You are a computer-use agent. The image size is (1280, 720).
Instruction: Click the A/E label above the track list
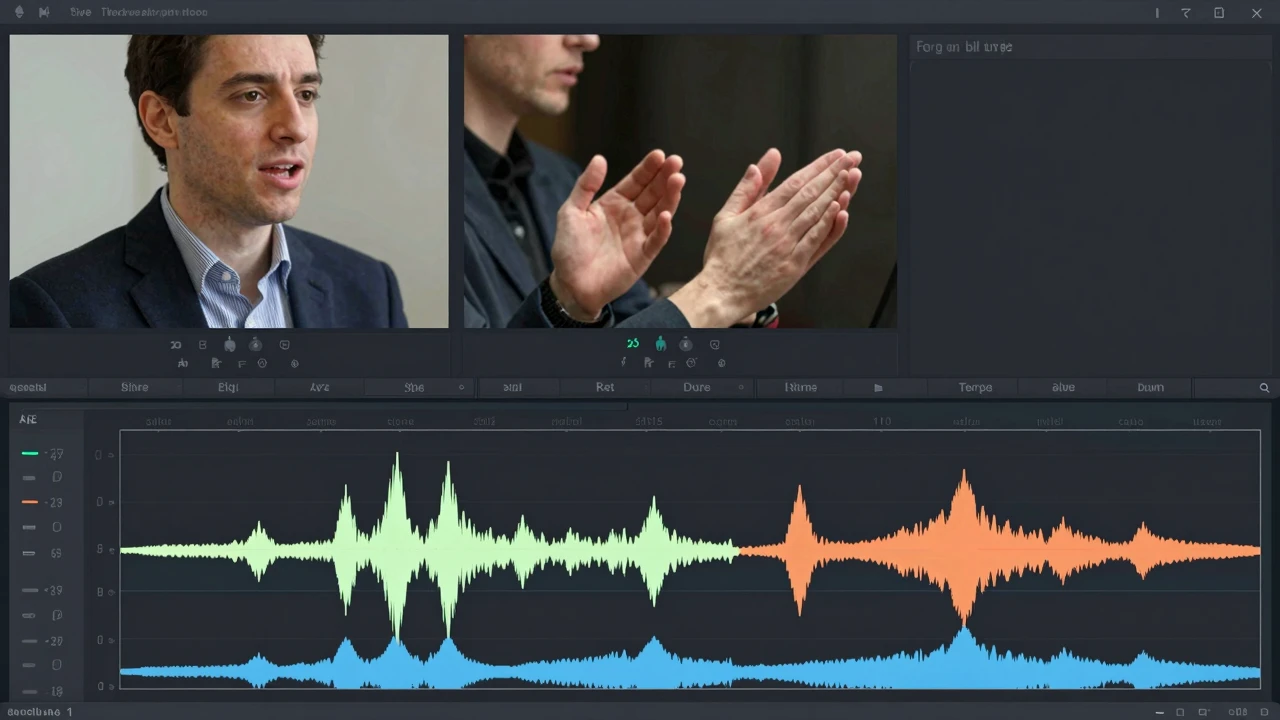coord(28,421)
